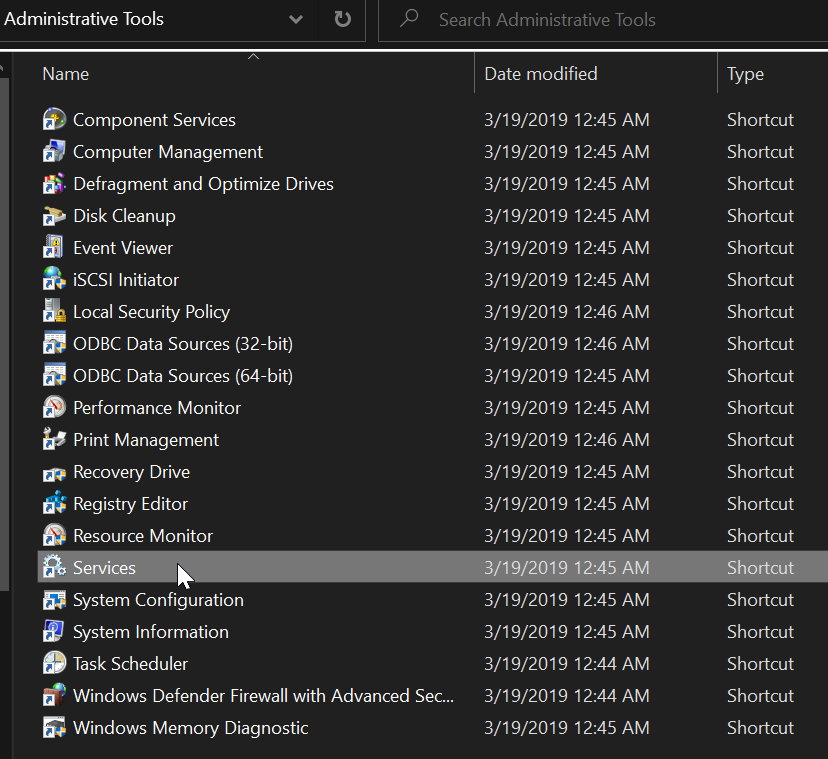Select the Windows Memory Diagnostic text
The width and height of the screenshot is (828, 759).
coord(191,728)
